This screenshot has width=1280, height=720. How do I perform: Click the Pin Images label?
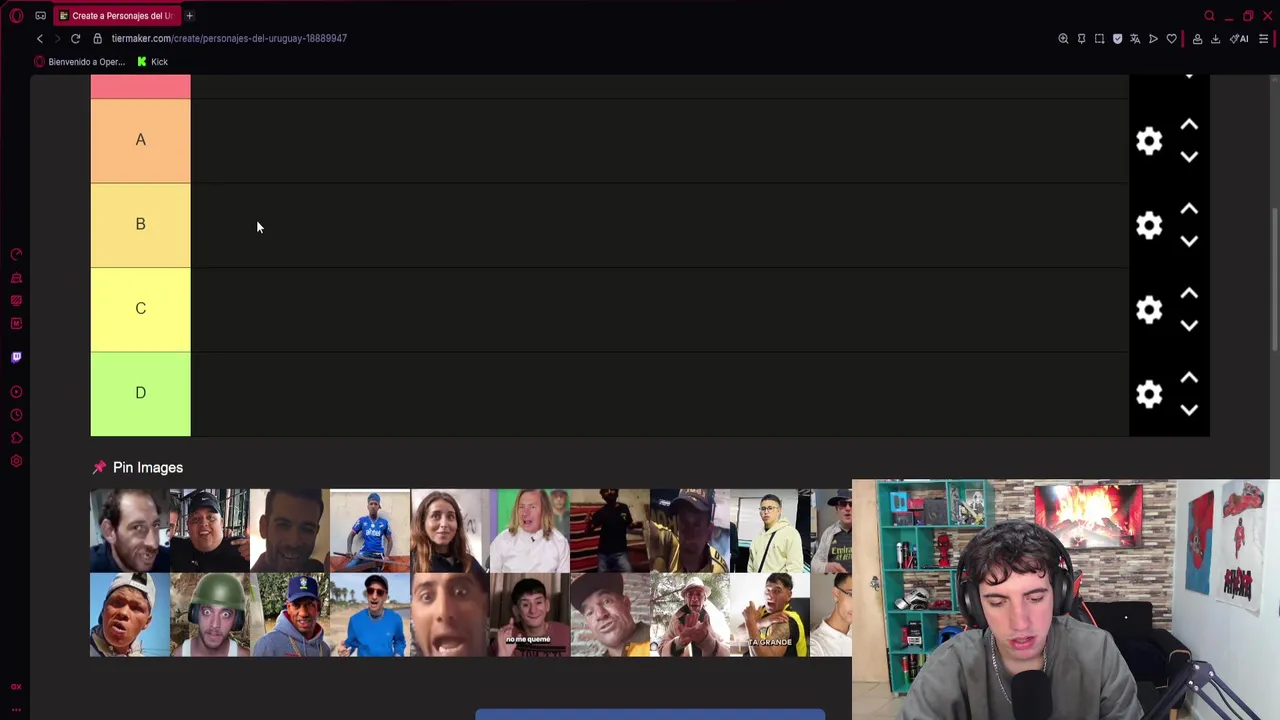point(147,467)
